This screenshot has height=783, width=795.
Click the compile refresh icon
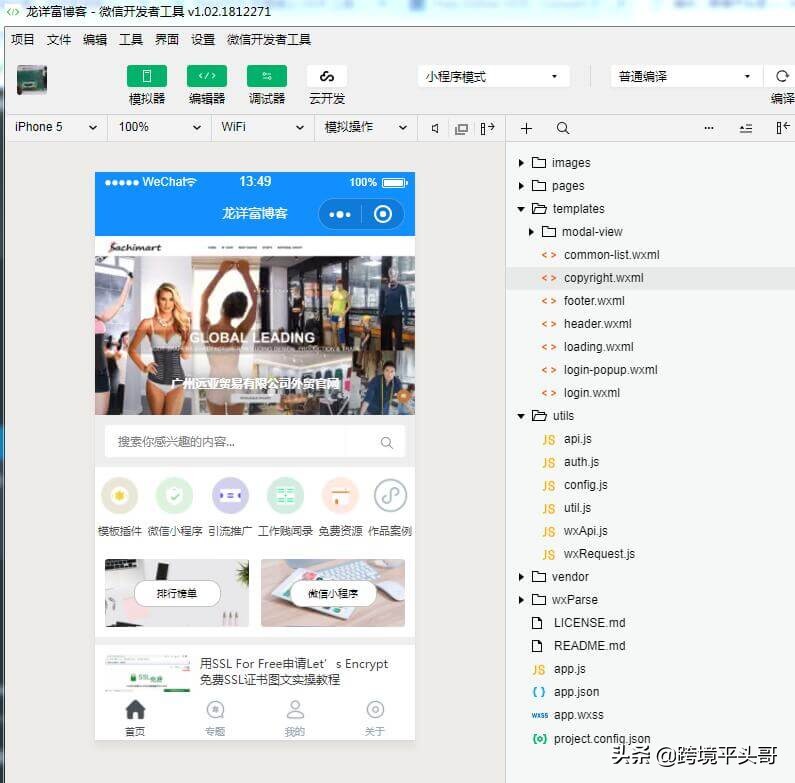(782, 76)
